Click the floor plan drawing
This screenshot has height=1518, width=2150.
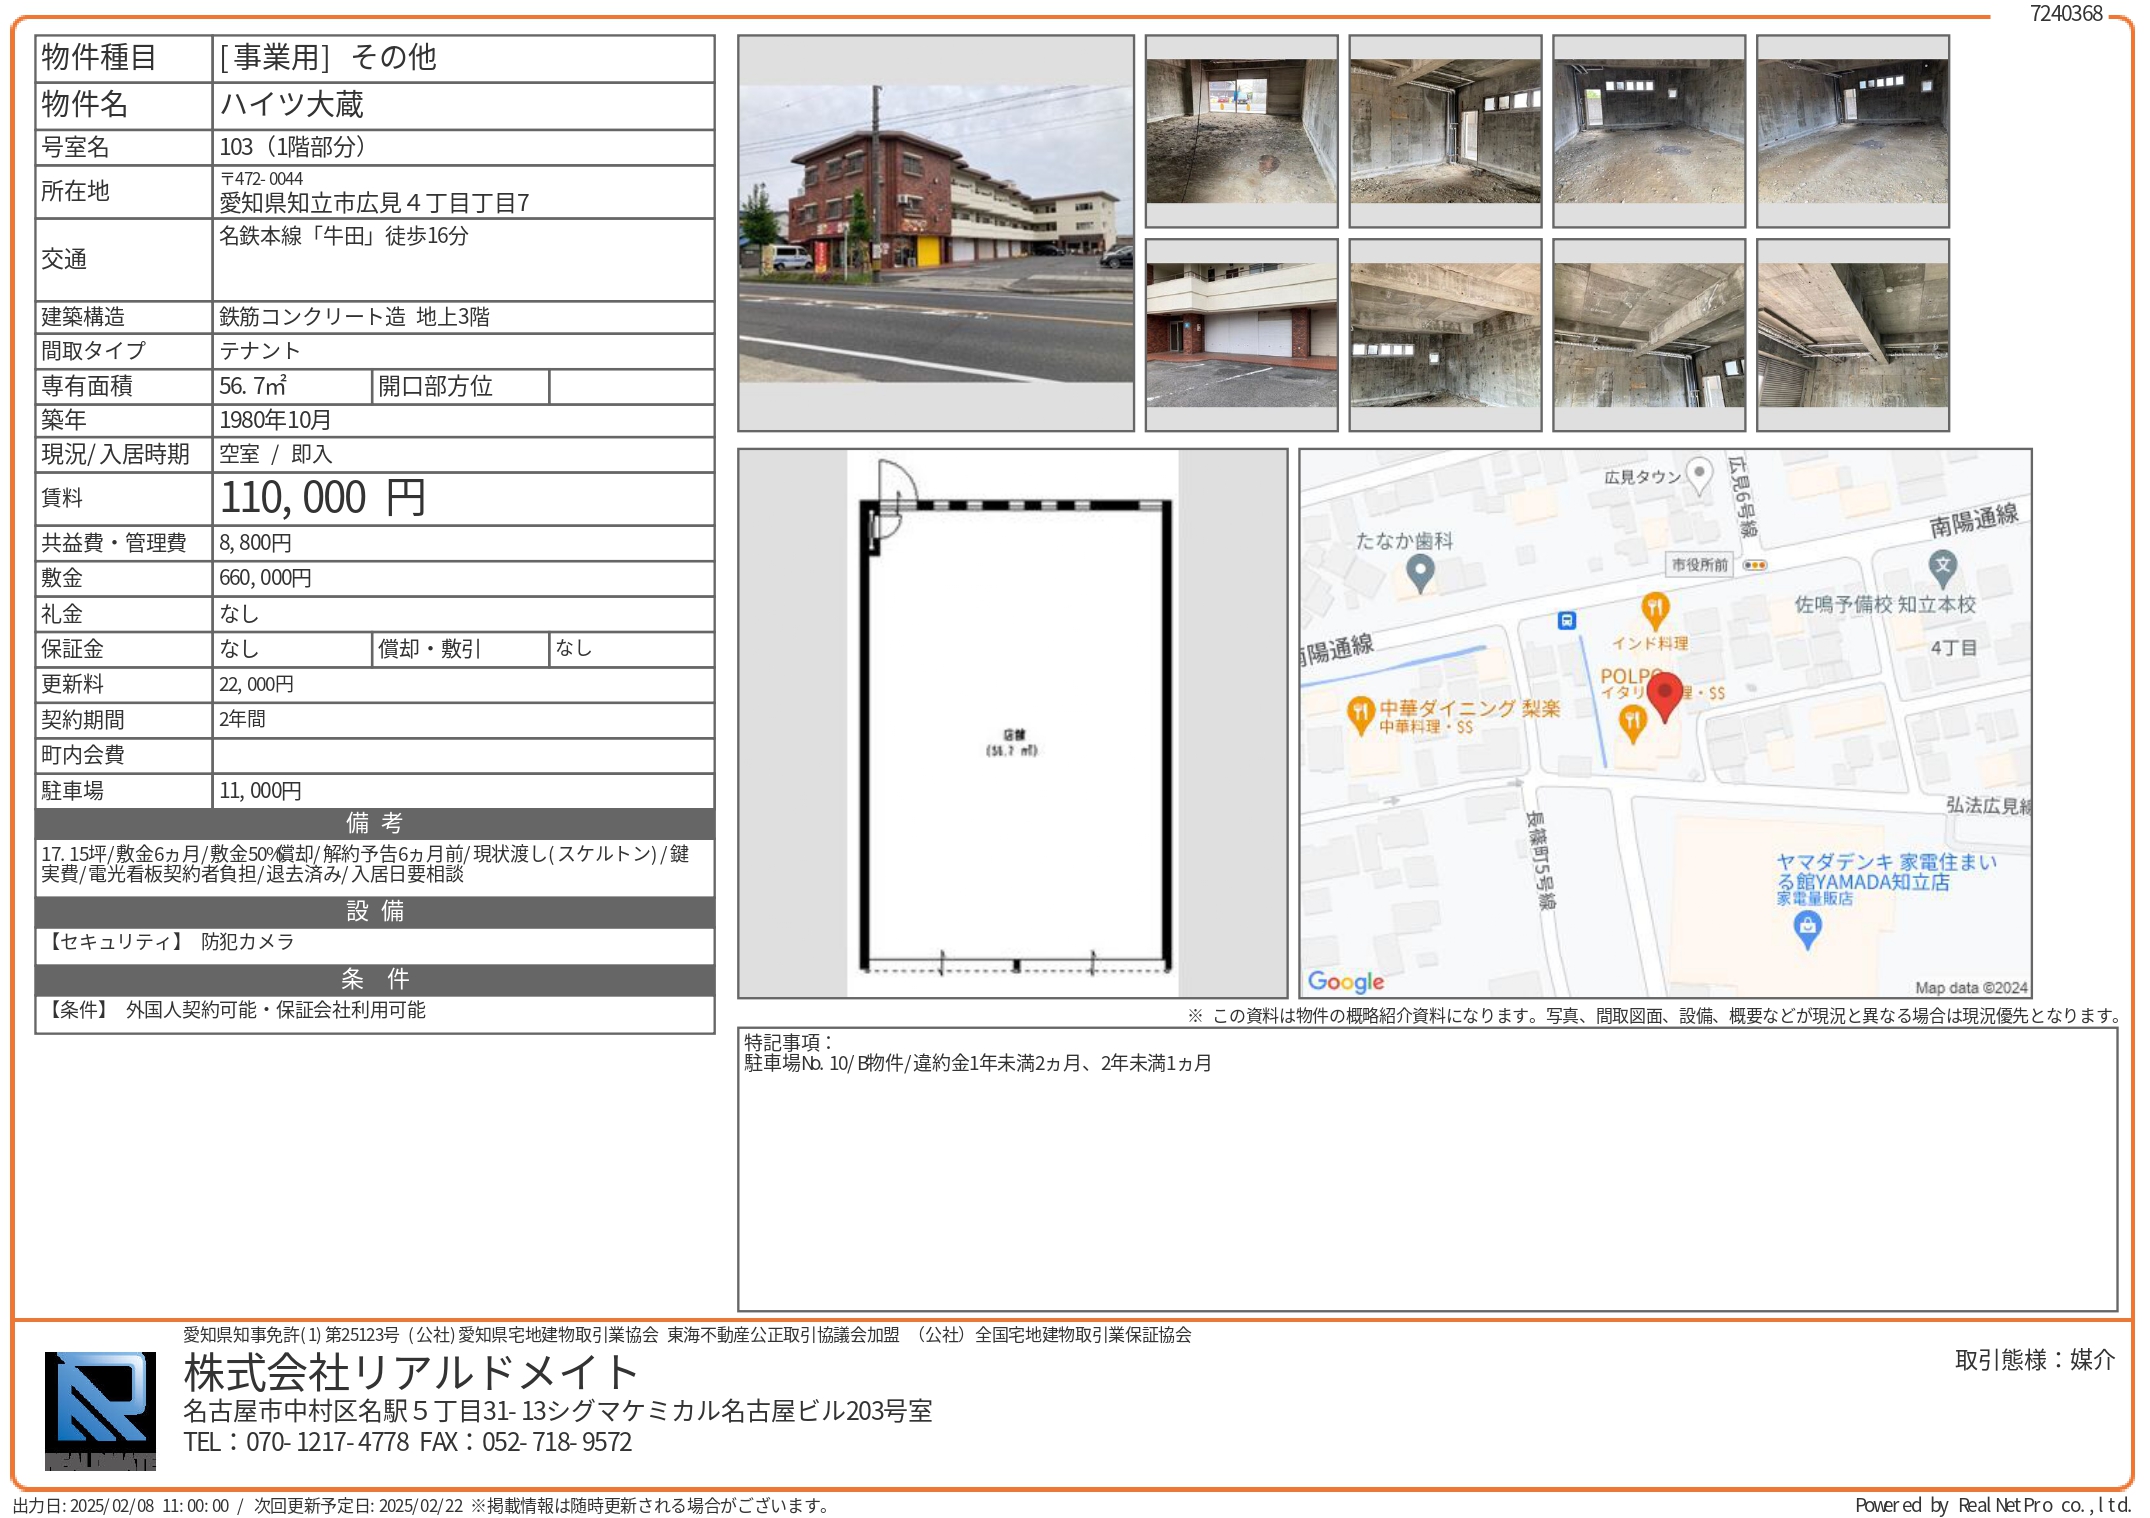1013,723
